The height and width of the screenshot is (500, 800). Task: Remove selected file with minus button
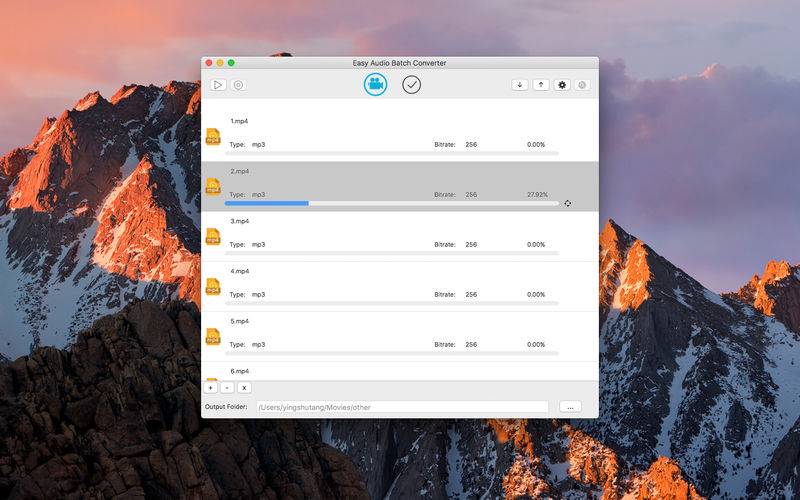point(227,388)
